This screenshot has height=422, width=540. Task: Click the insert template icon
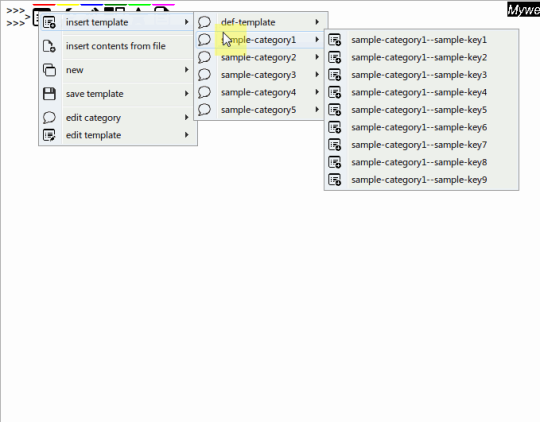pyautogui.click(x=49, y=22)
